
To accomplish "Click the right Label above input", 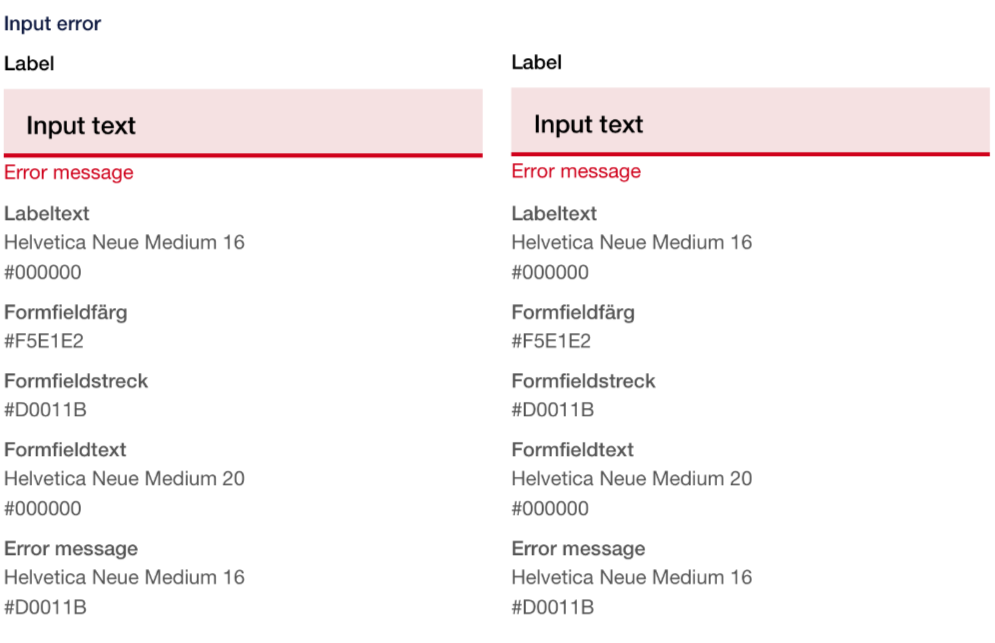I will [x=536, y=62].
